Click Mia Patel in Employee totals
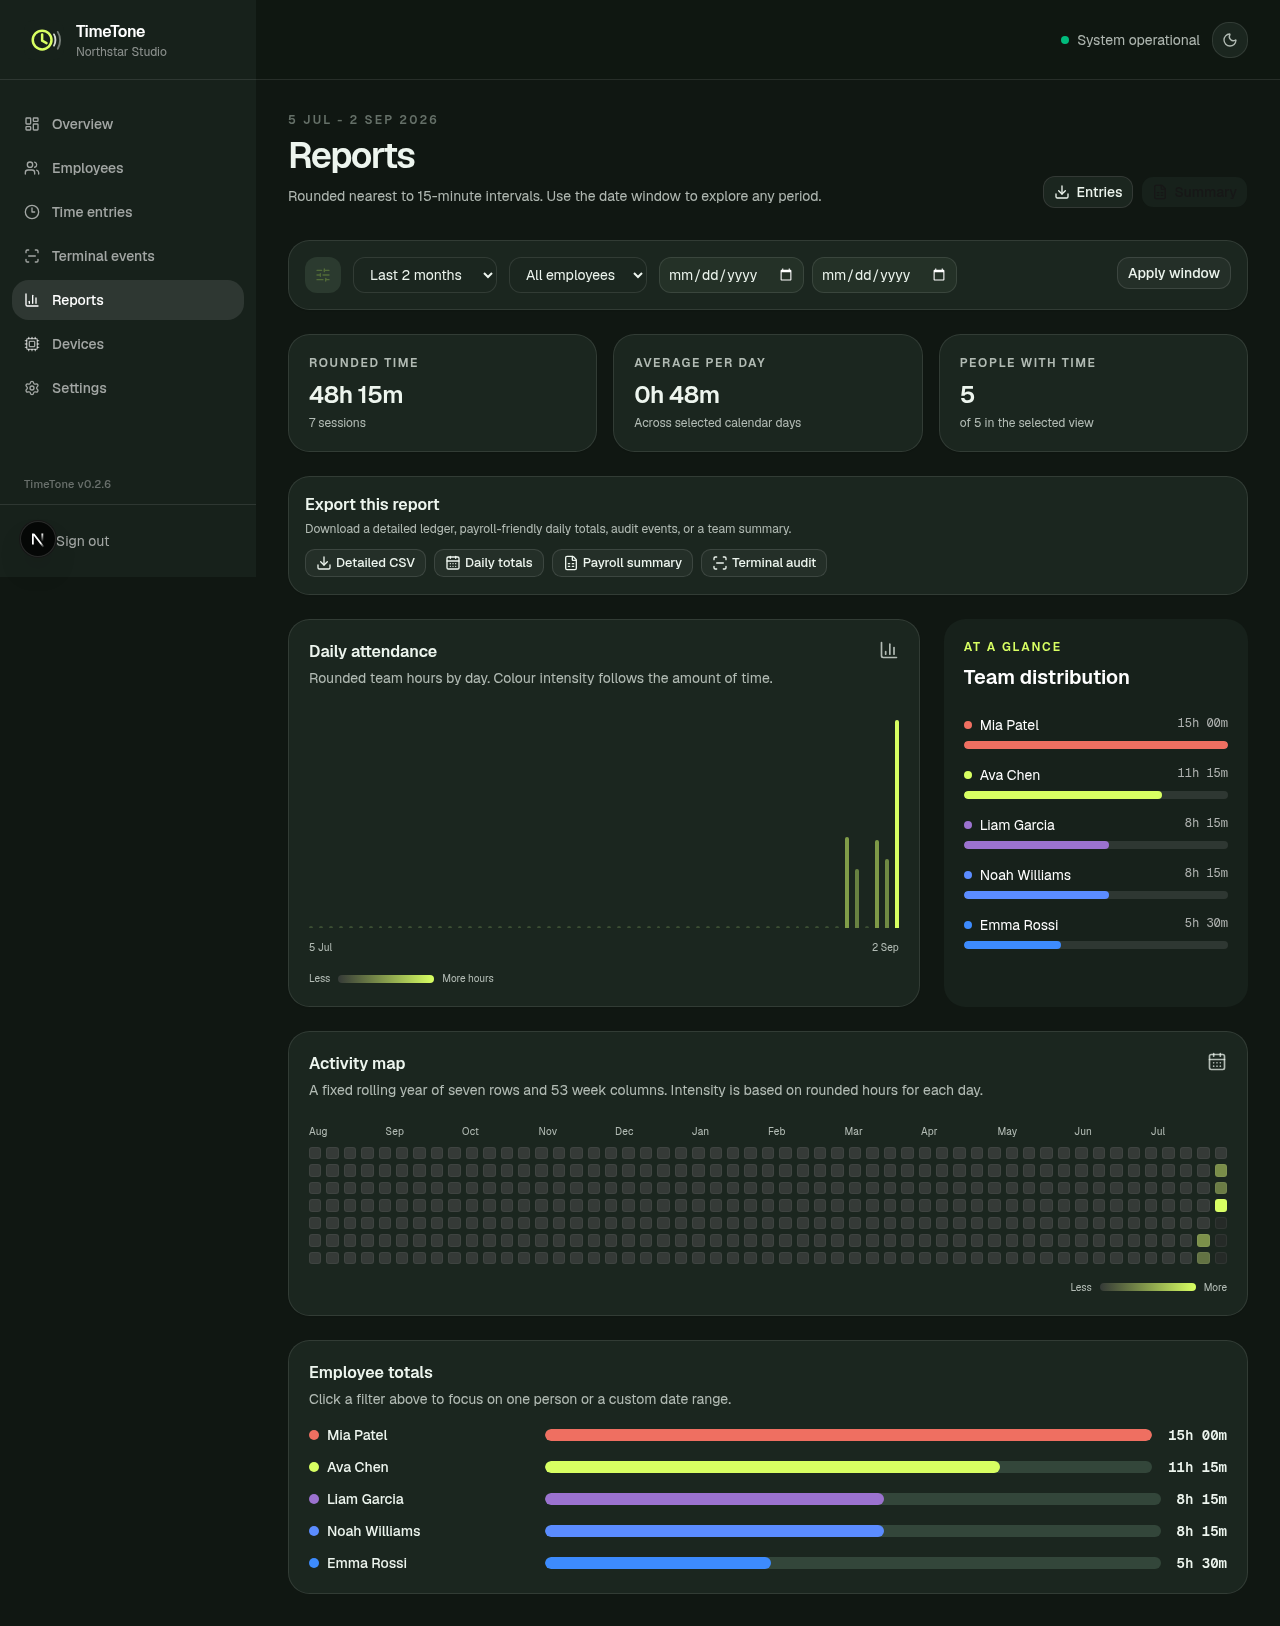1280x1626 pixels. [x=357, y=1435]
